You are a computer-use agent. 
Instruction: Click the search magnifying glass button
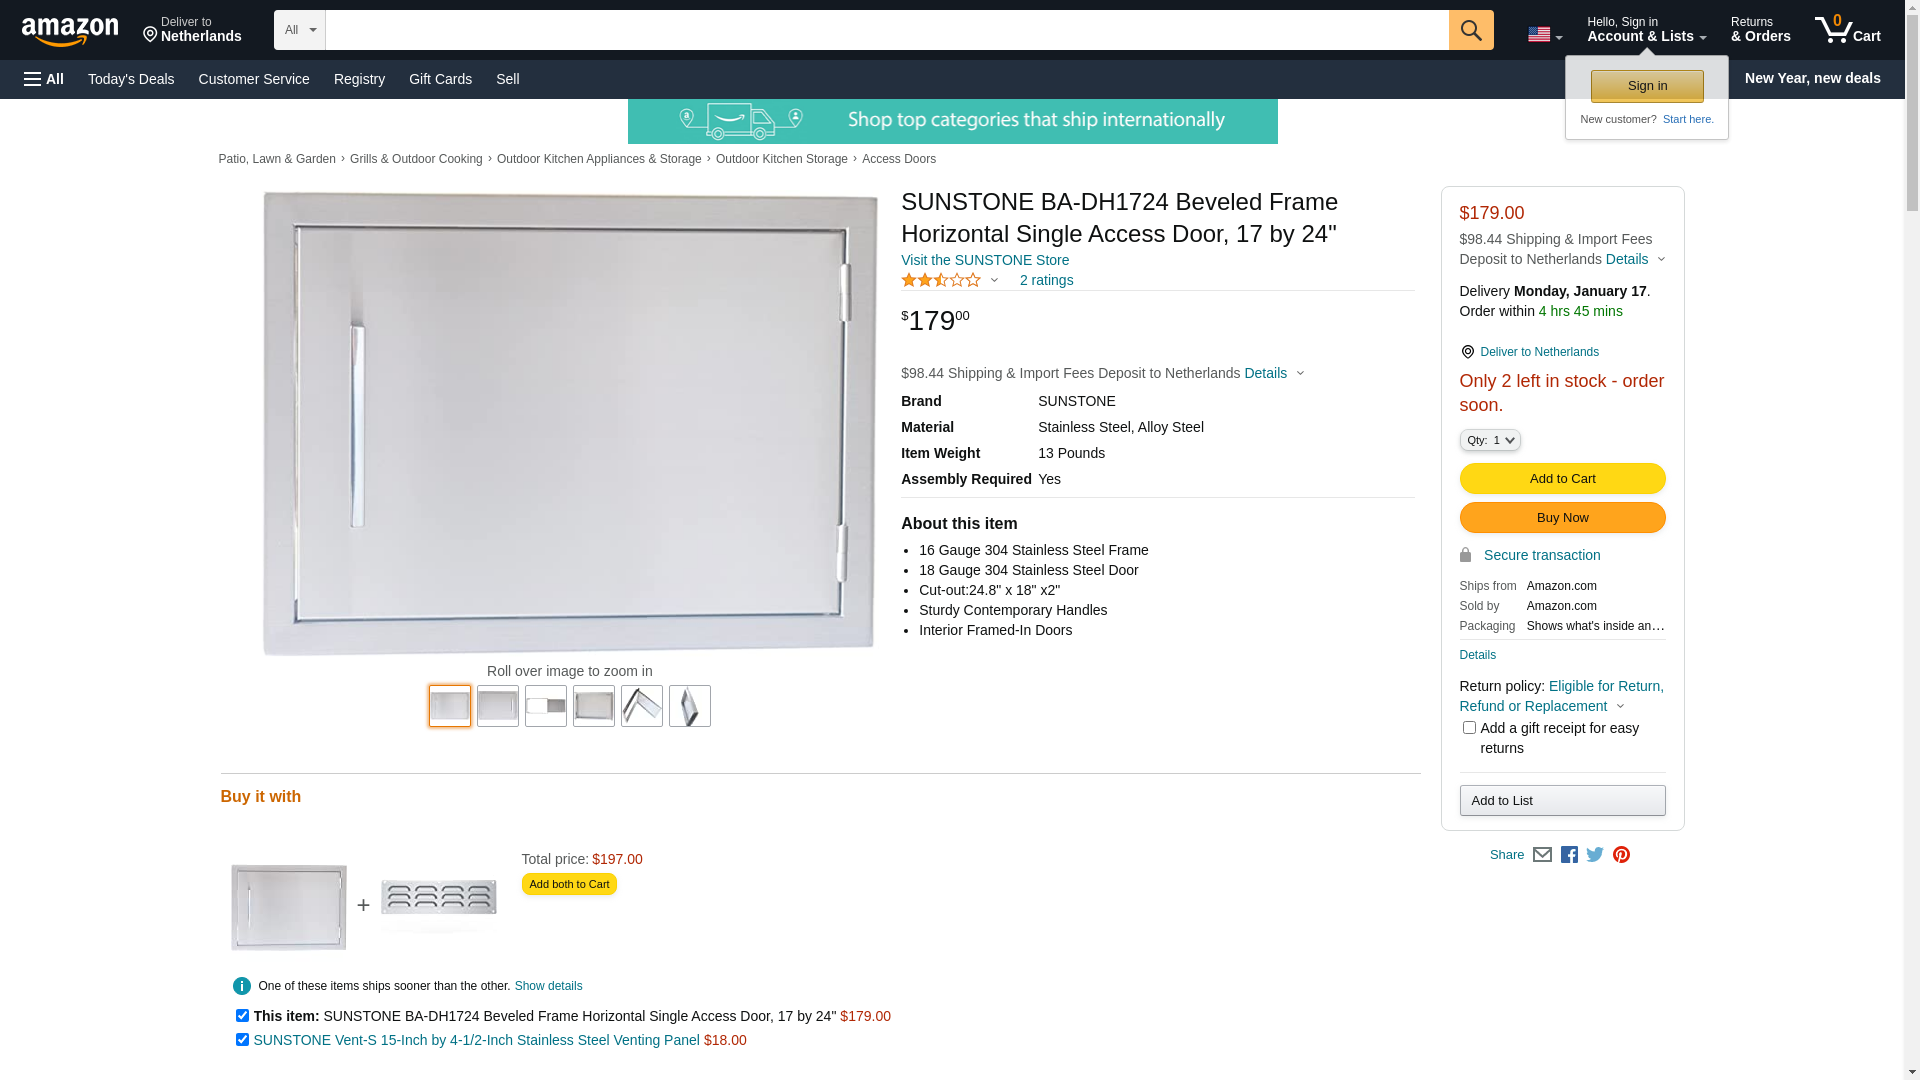pos(1470,30)
